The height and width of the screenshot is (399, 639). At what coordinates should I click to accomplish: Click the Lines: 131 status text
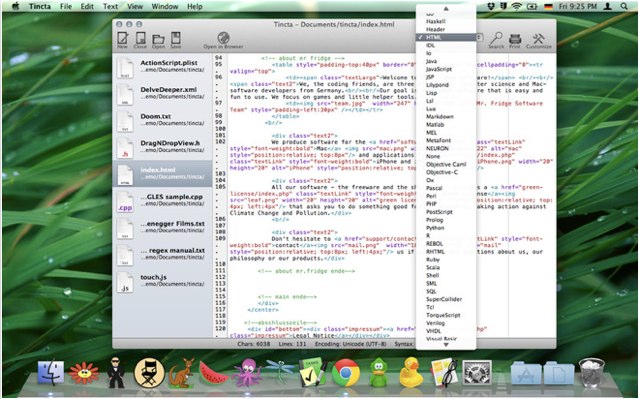[x=292, y=344]
